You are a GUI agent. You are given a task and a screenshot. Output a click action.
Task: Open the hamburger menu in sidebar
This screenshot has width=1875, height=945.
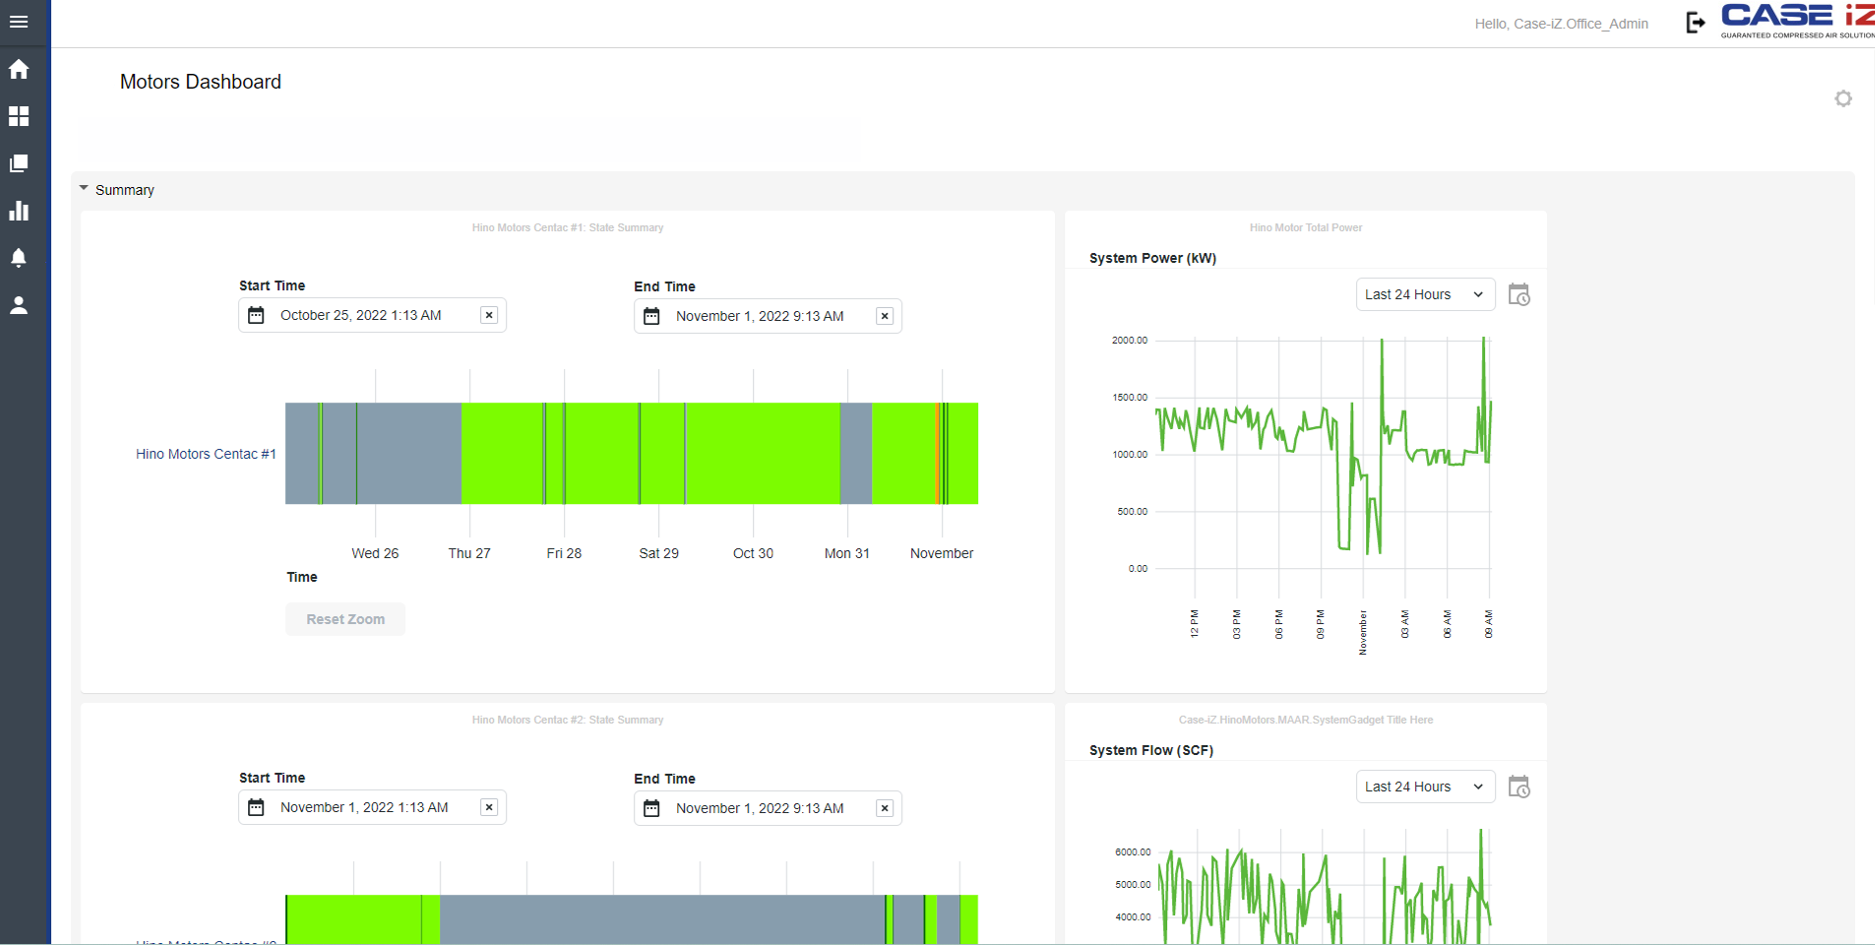(x=18, y=21)
